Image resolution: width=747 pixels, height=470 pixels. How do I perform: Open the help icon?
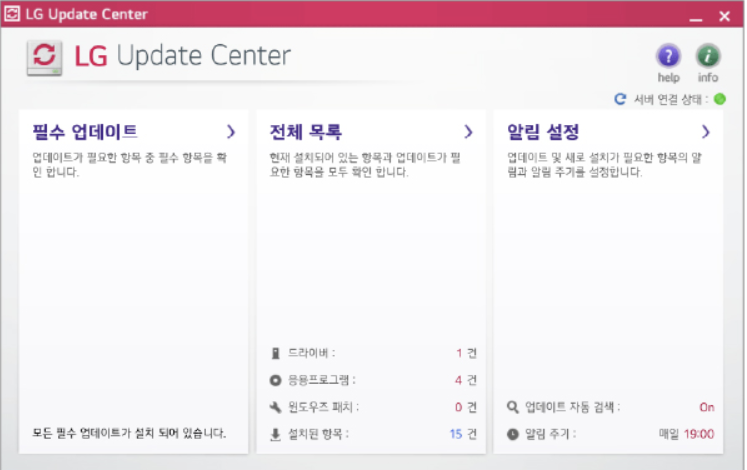pyautogui.click(x=668, y=56)
